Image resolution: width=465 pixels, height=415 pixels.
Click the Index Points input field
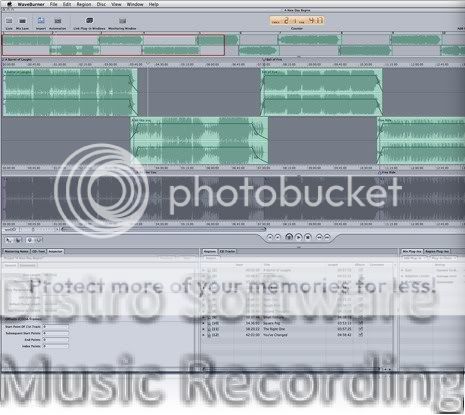point(55,346)
